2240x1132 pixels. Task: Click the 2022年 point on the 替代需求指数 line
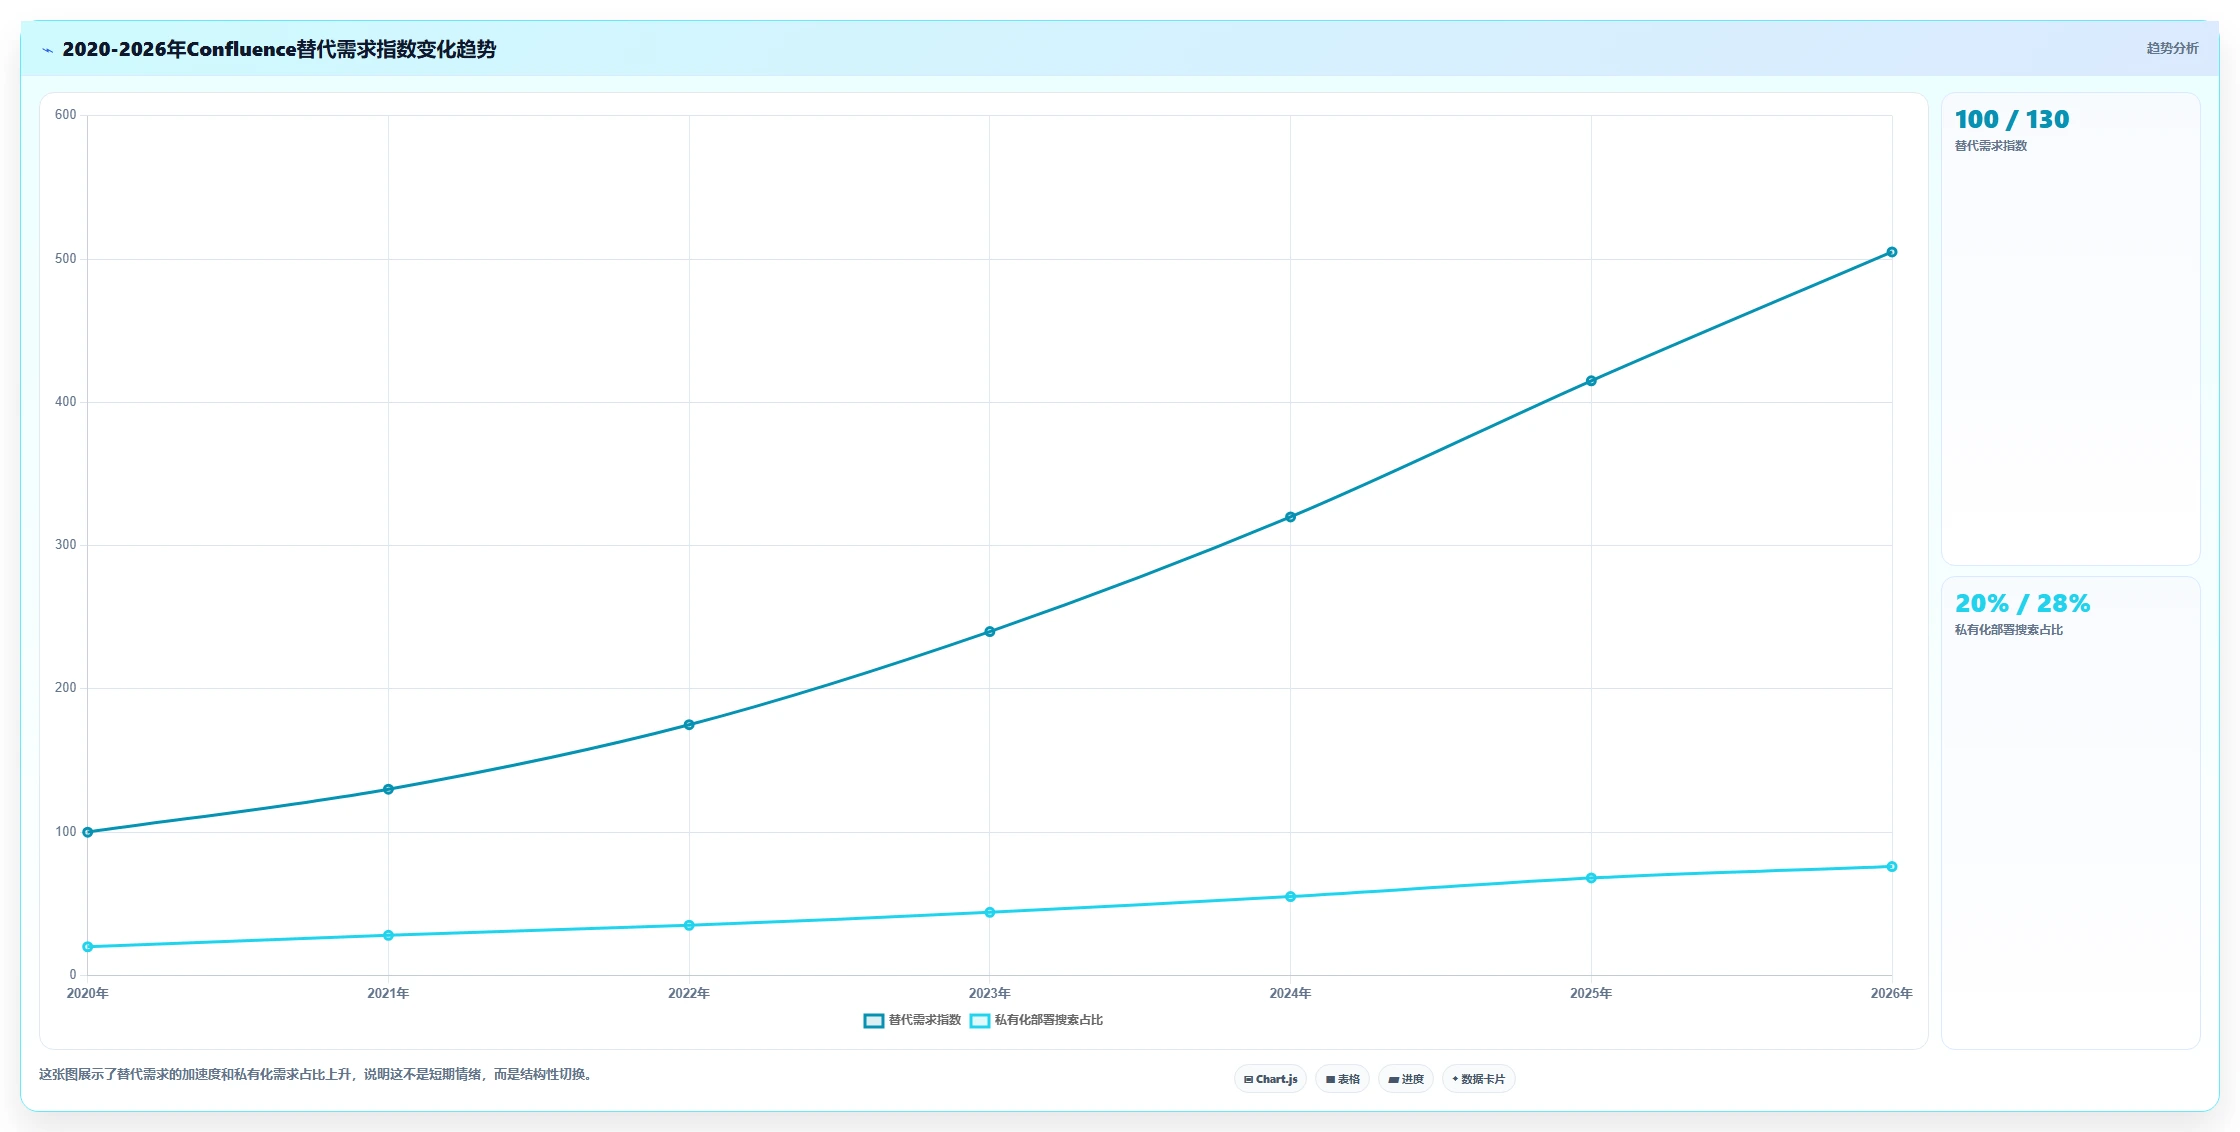[689, 725]
